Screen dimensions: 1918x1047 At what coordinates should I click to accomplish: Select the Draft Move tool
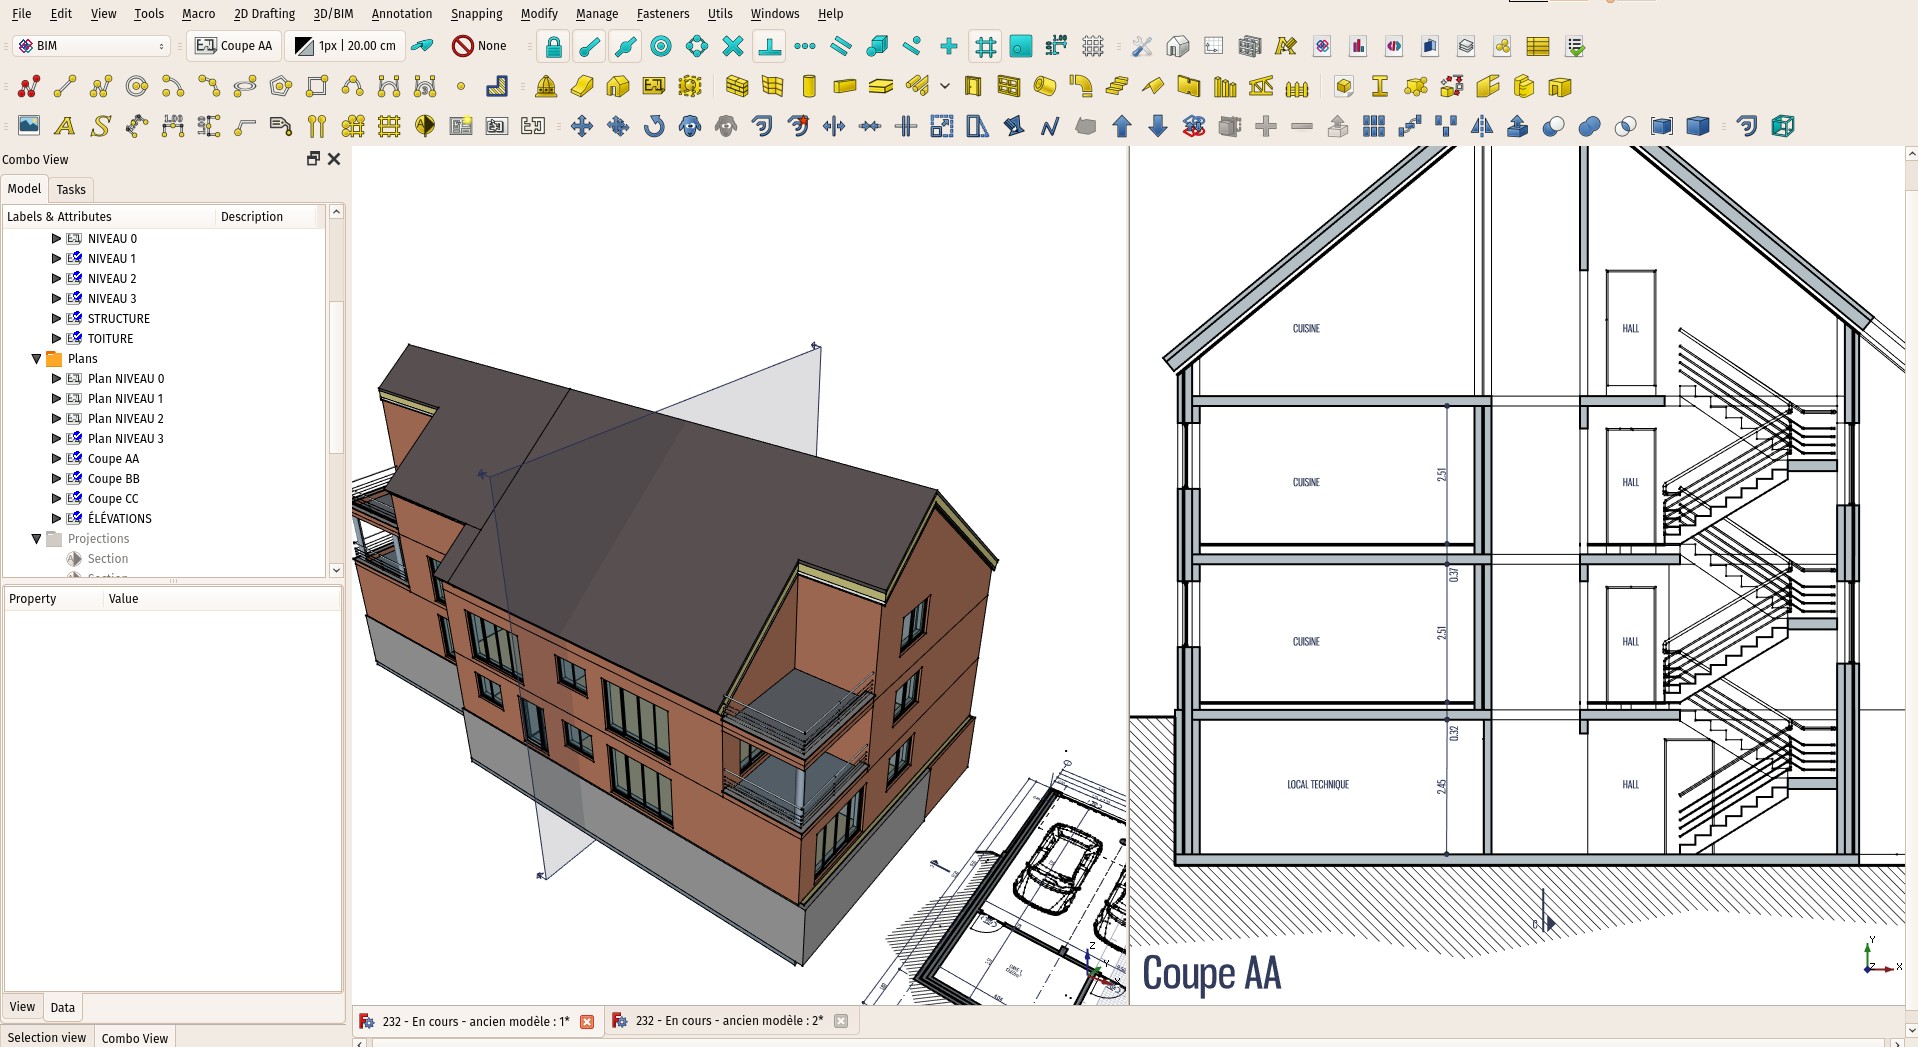[581, 126]
